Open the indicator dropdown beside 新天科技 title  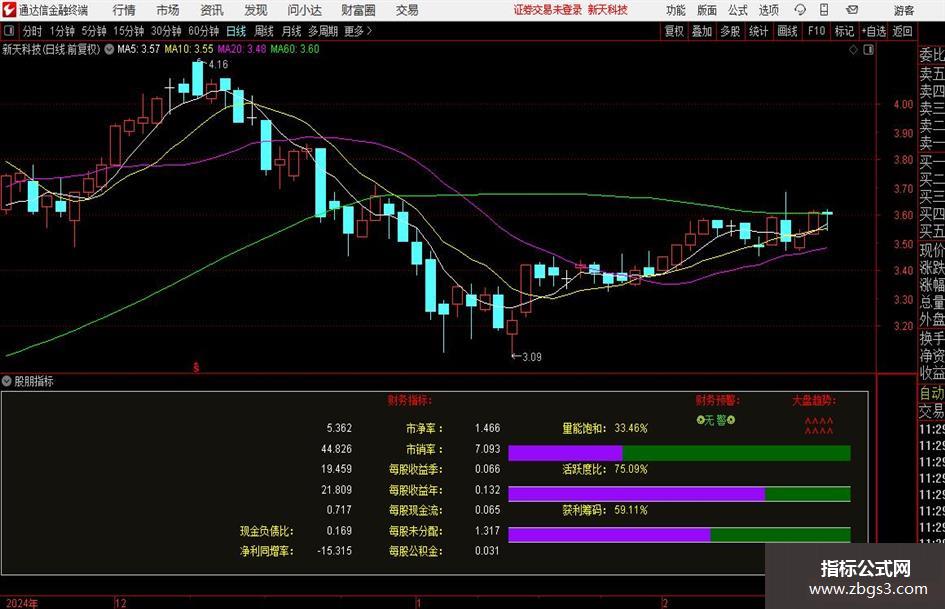click(109, 49)
